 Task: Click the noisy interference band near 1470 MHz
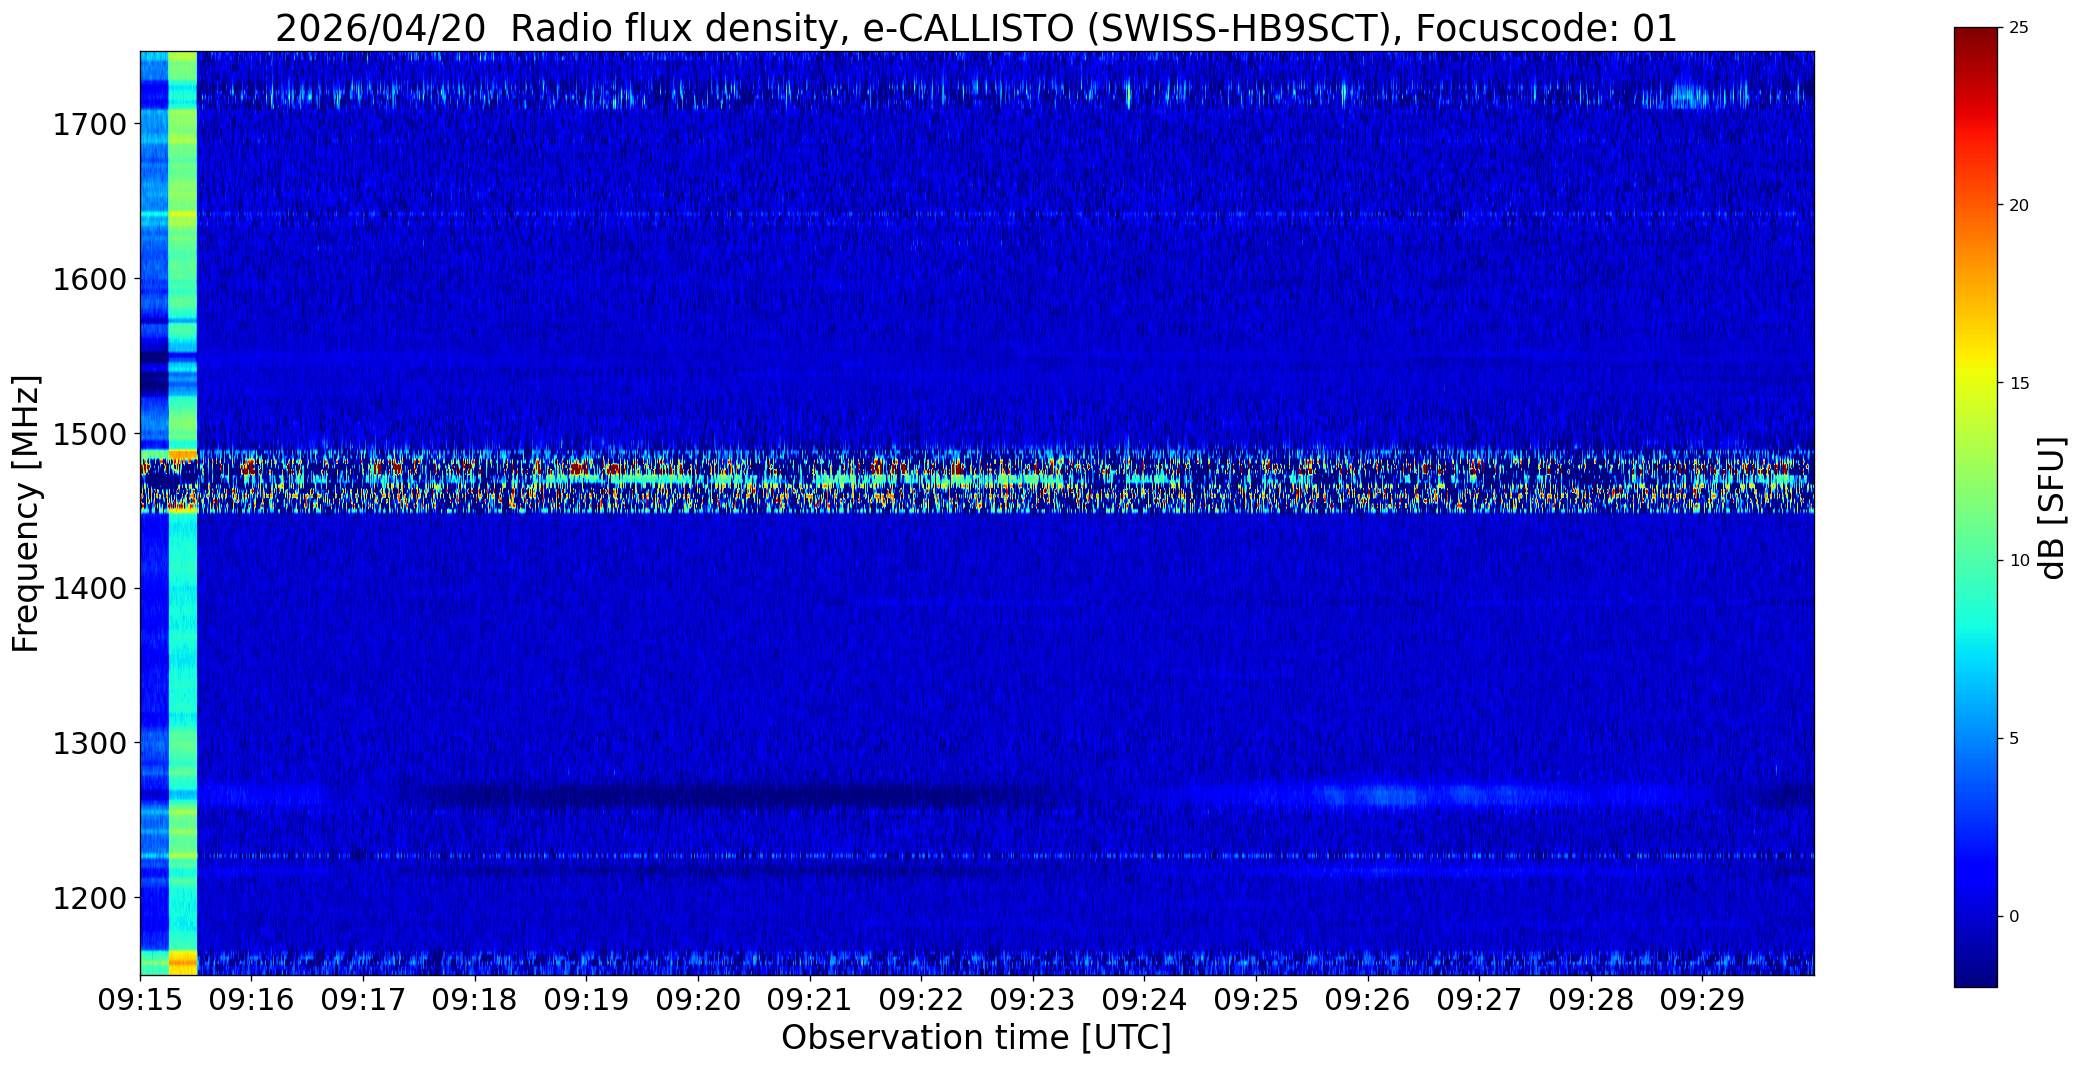(x=976, y=481)
